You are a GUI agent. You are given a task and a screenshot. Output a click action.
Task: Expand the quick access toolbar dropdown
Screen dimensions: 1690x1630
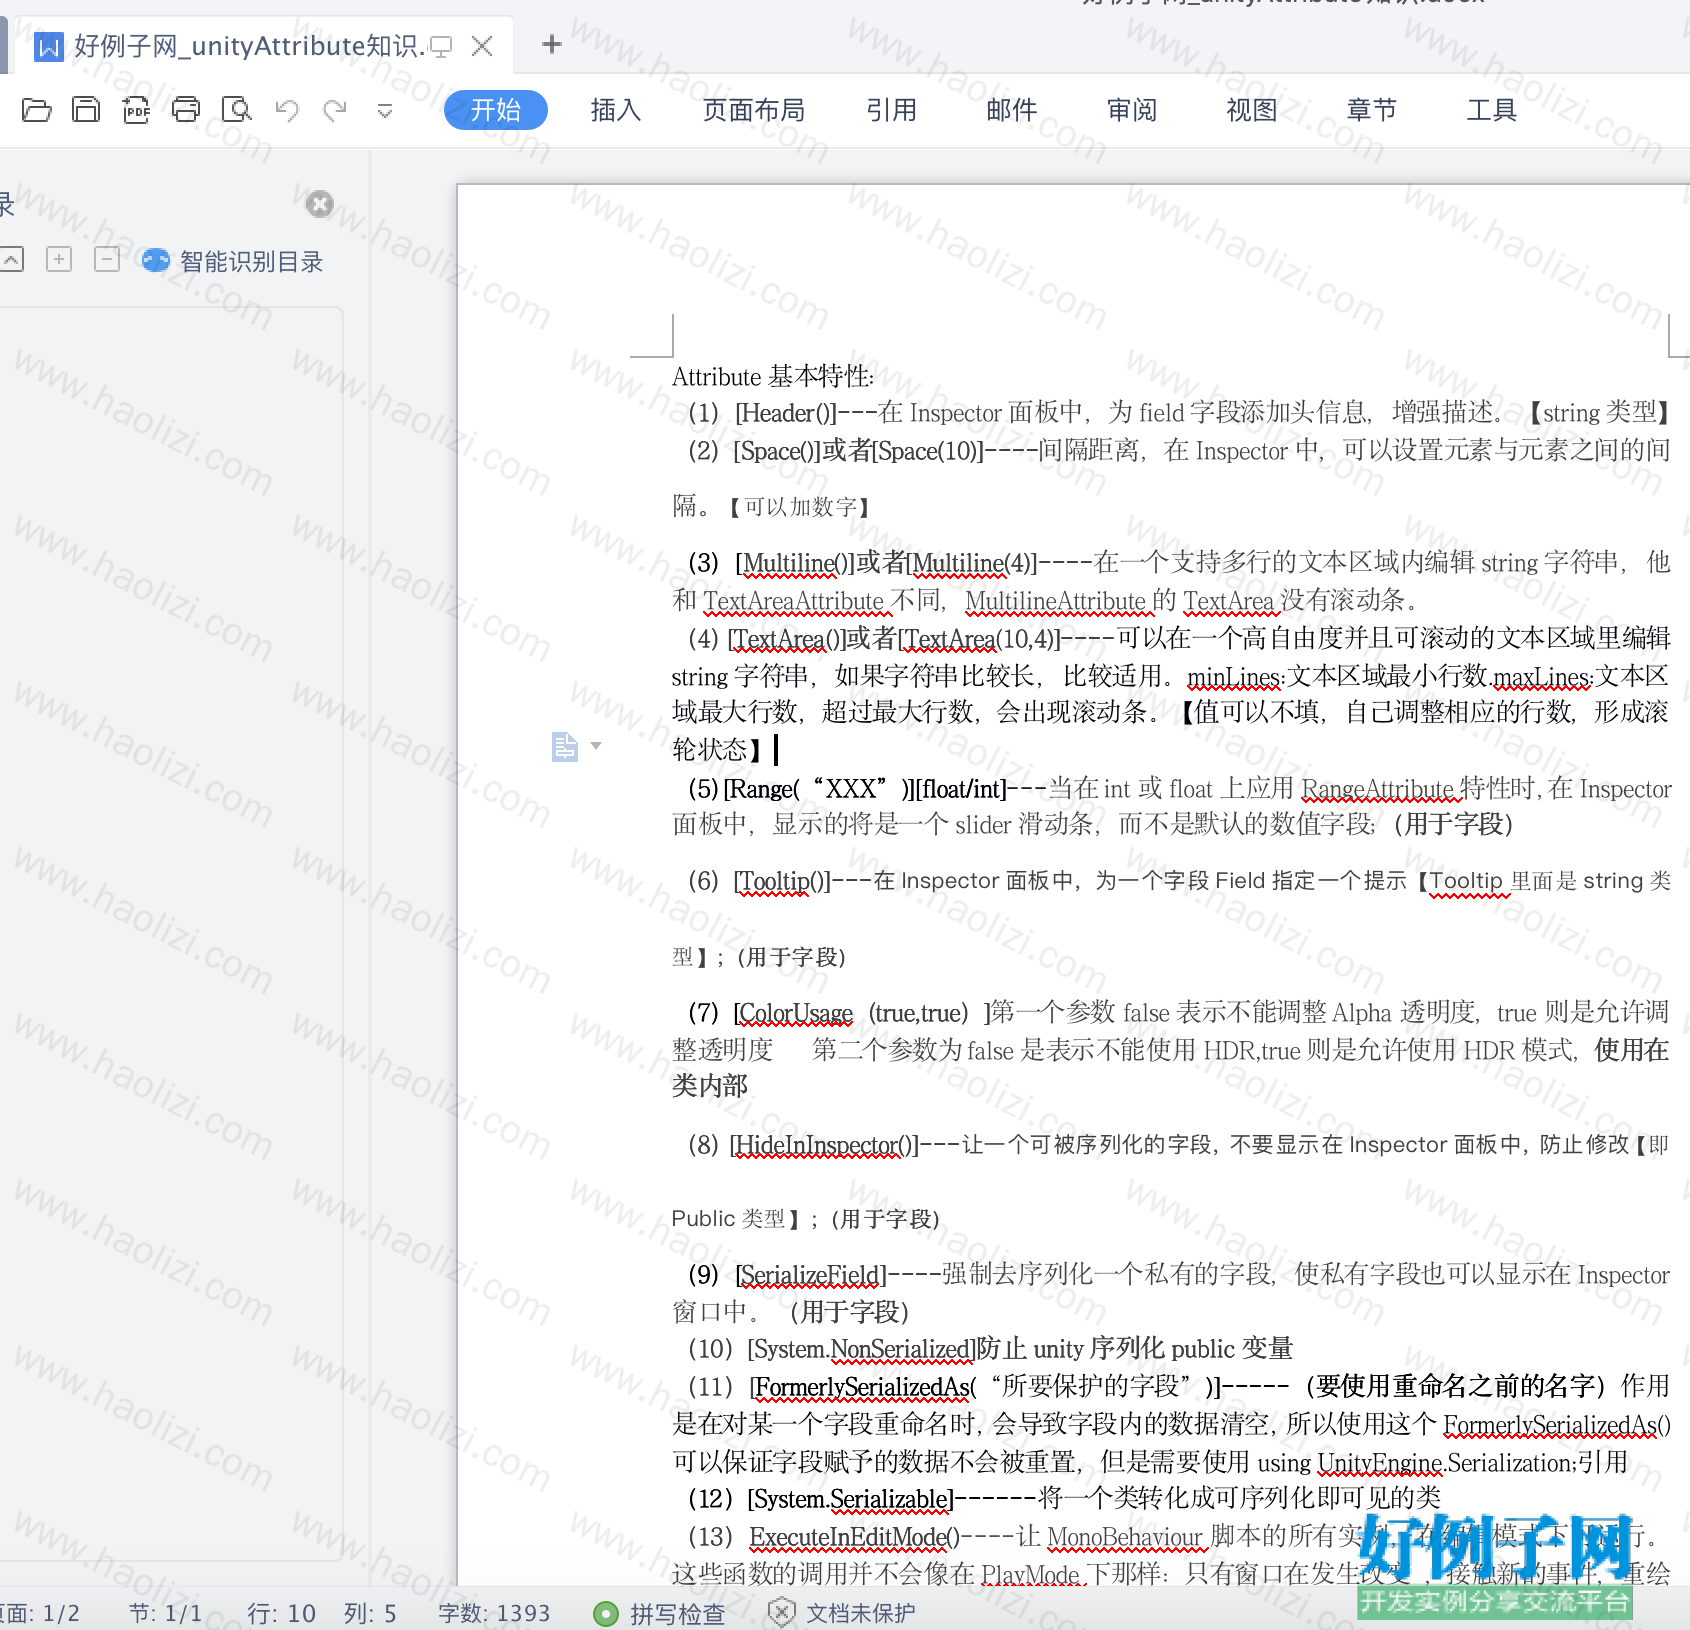point(385,111)
